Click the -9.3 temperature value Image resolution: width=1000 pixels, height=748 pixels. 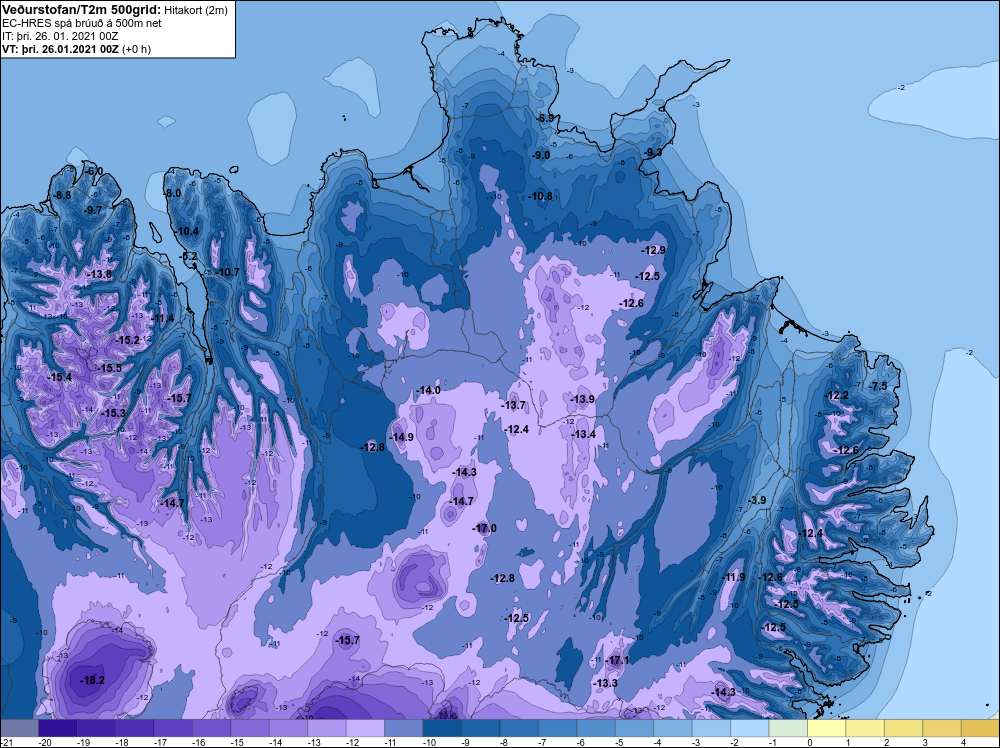652,152
